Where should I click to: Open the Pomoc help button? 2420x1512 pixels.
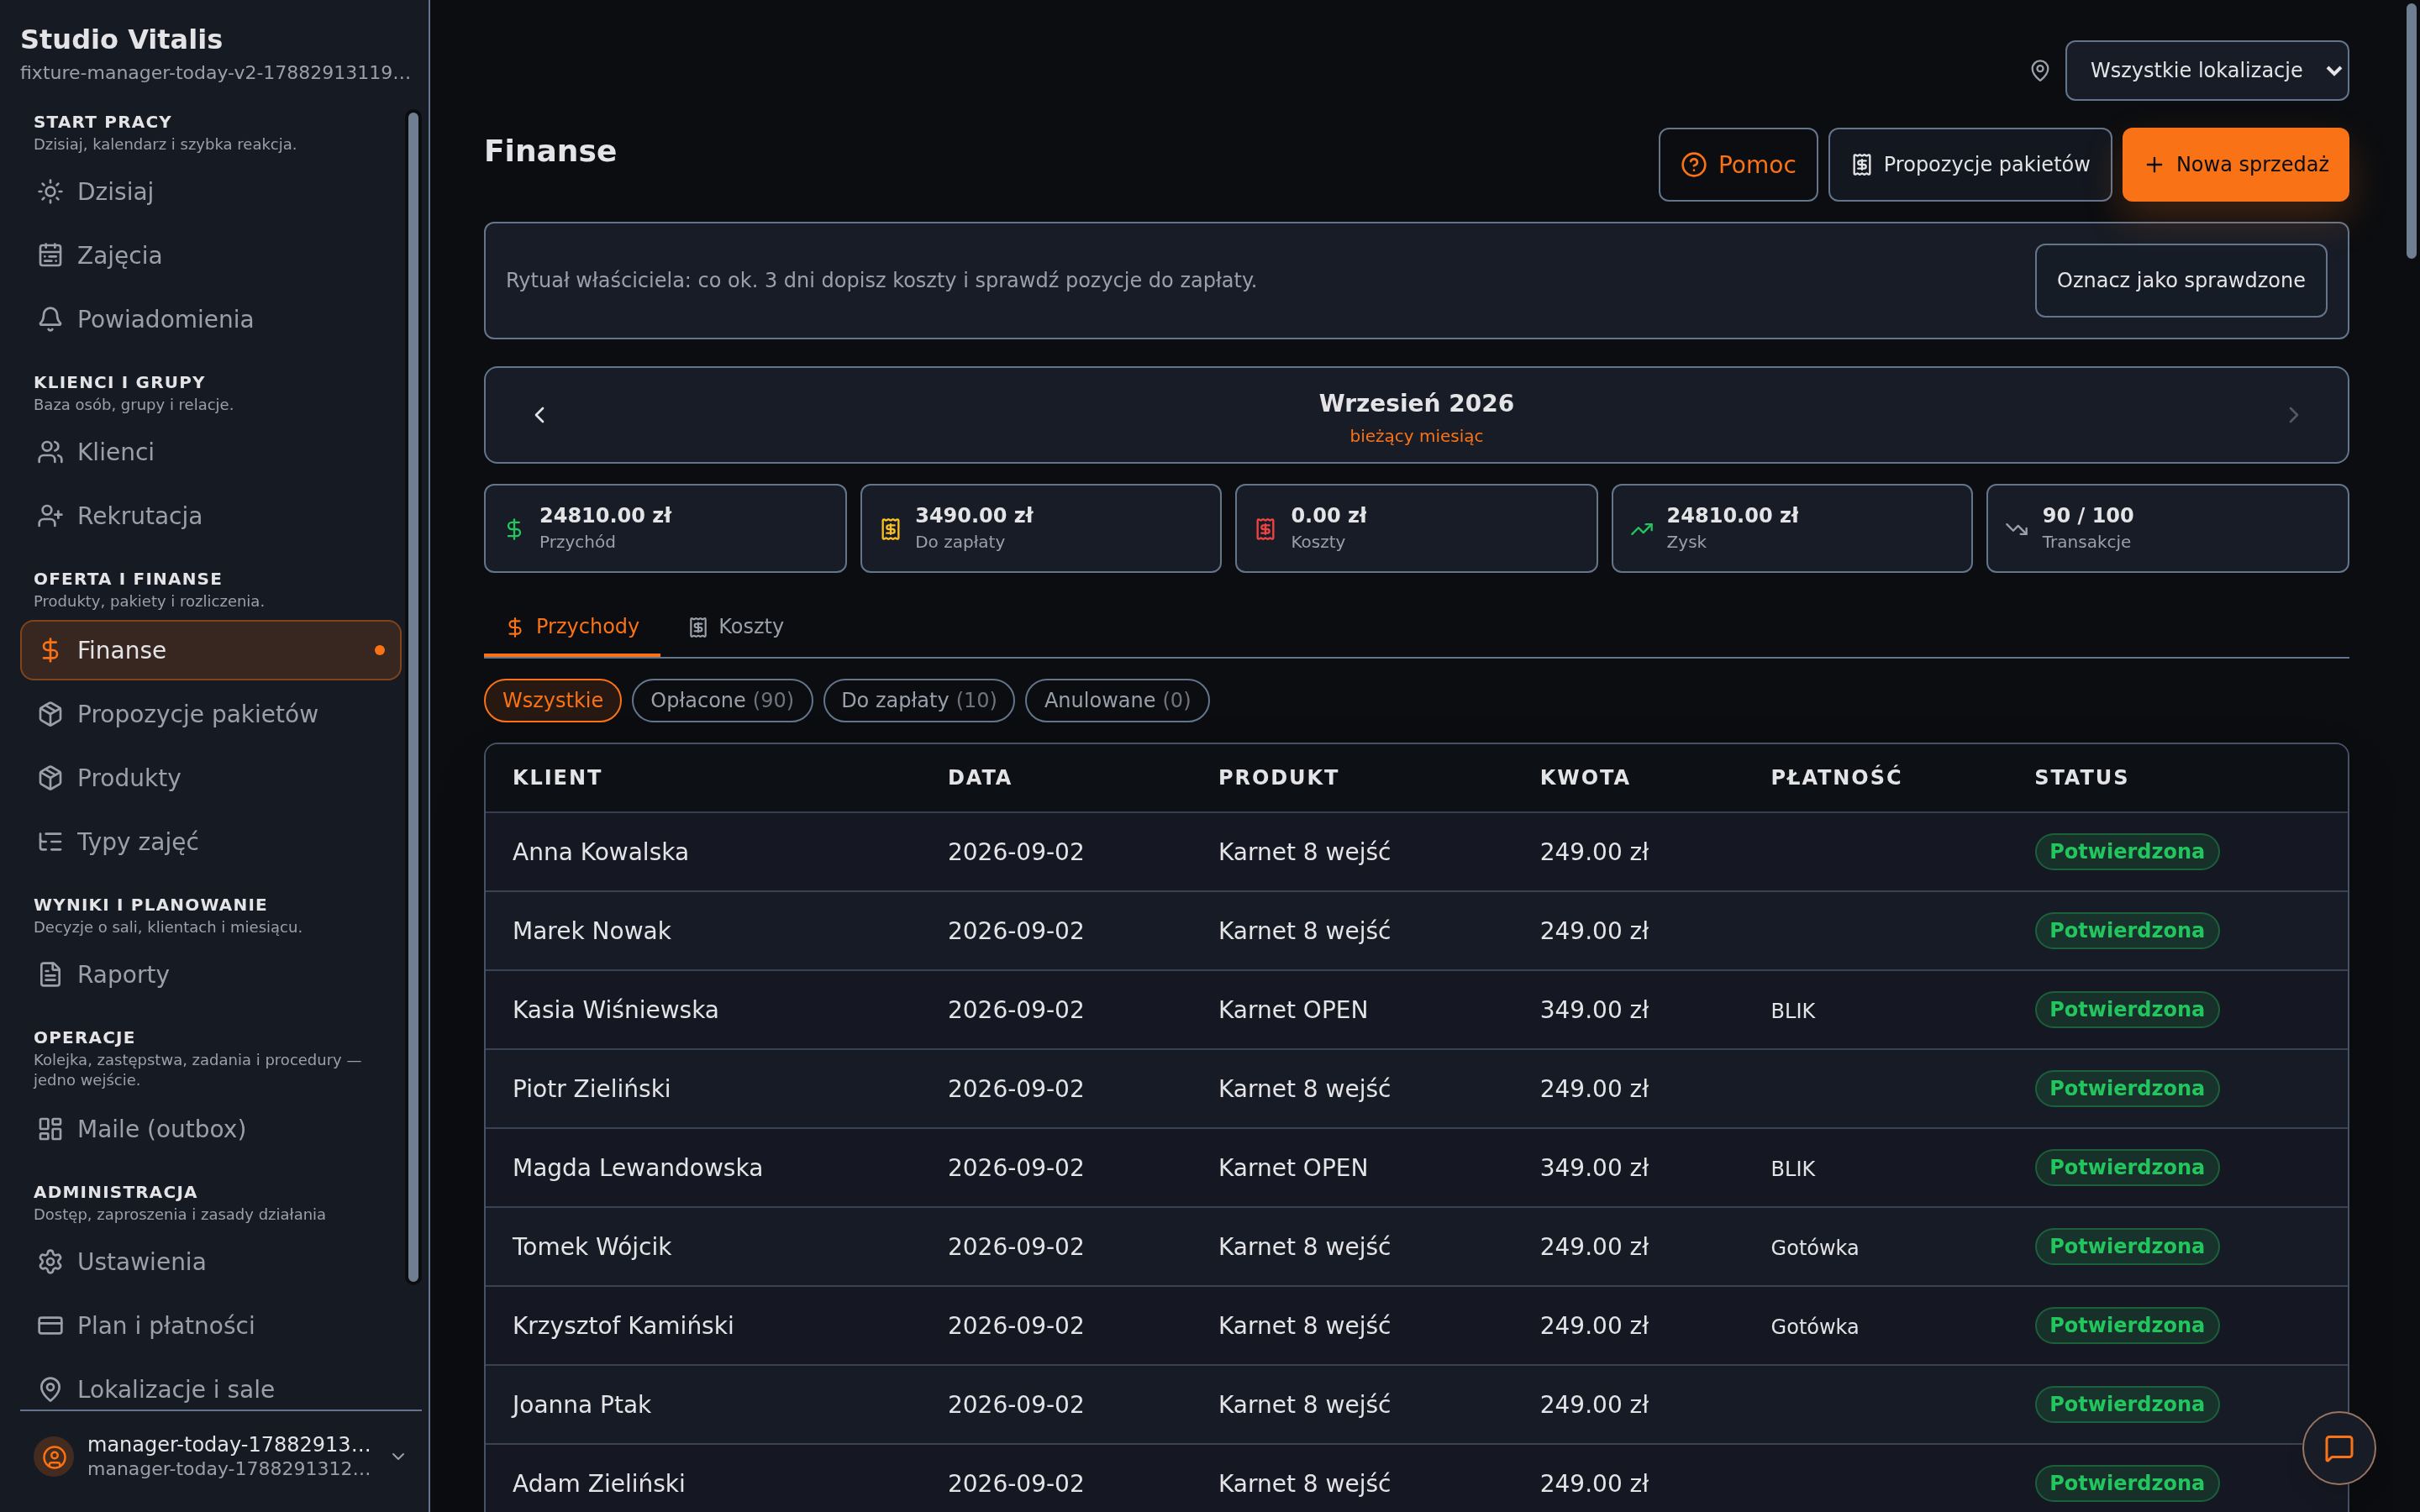pyautogui.click(x=1738, y=165)
